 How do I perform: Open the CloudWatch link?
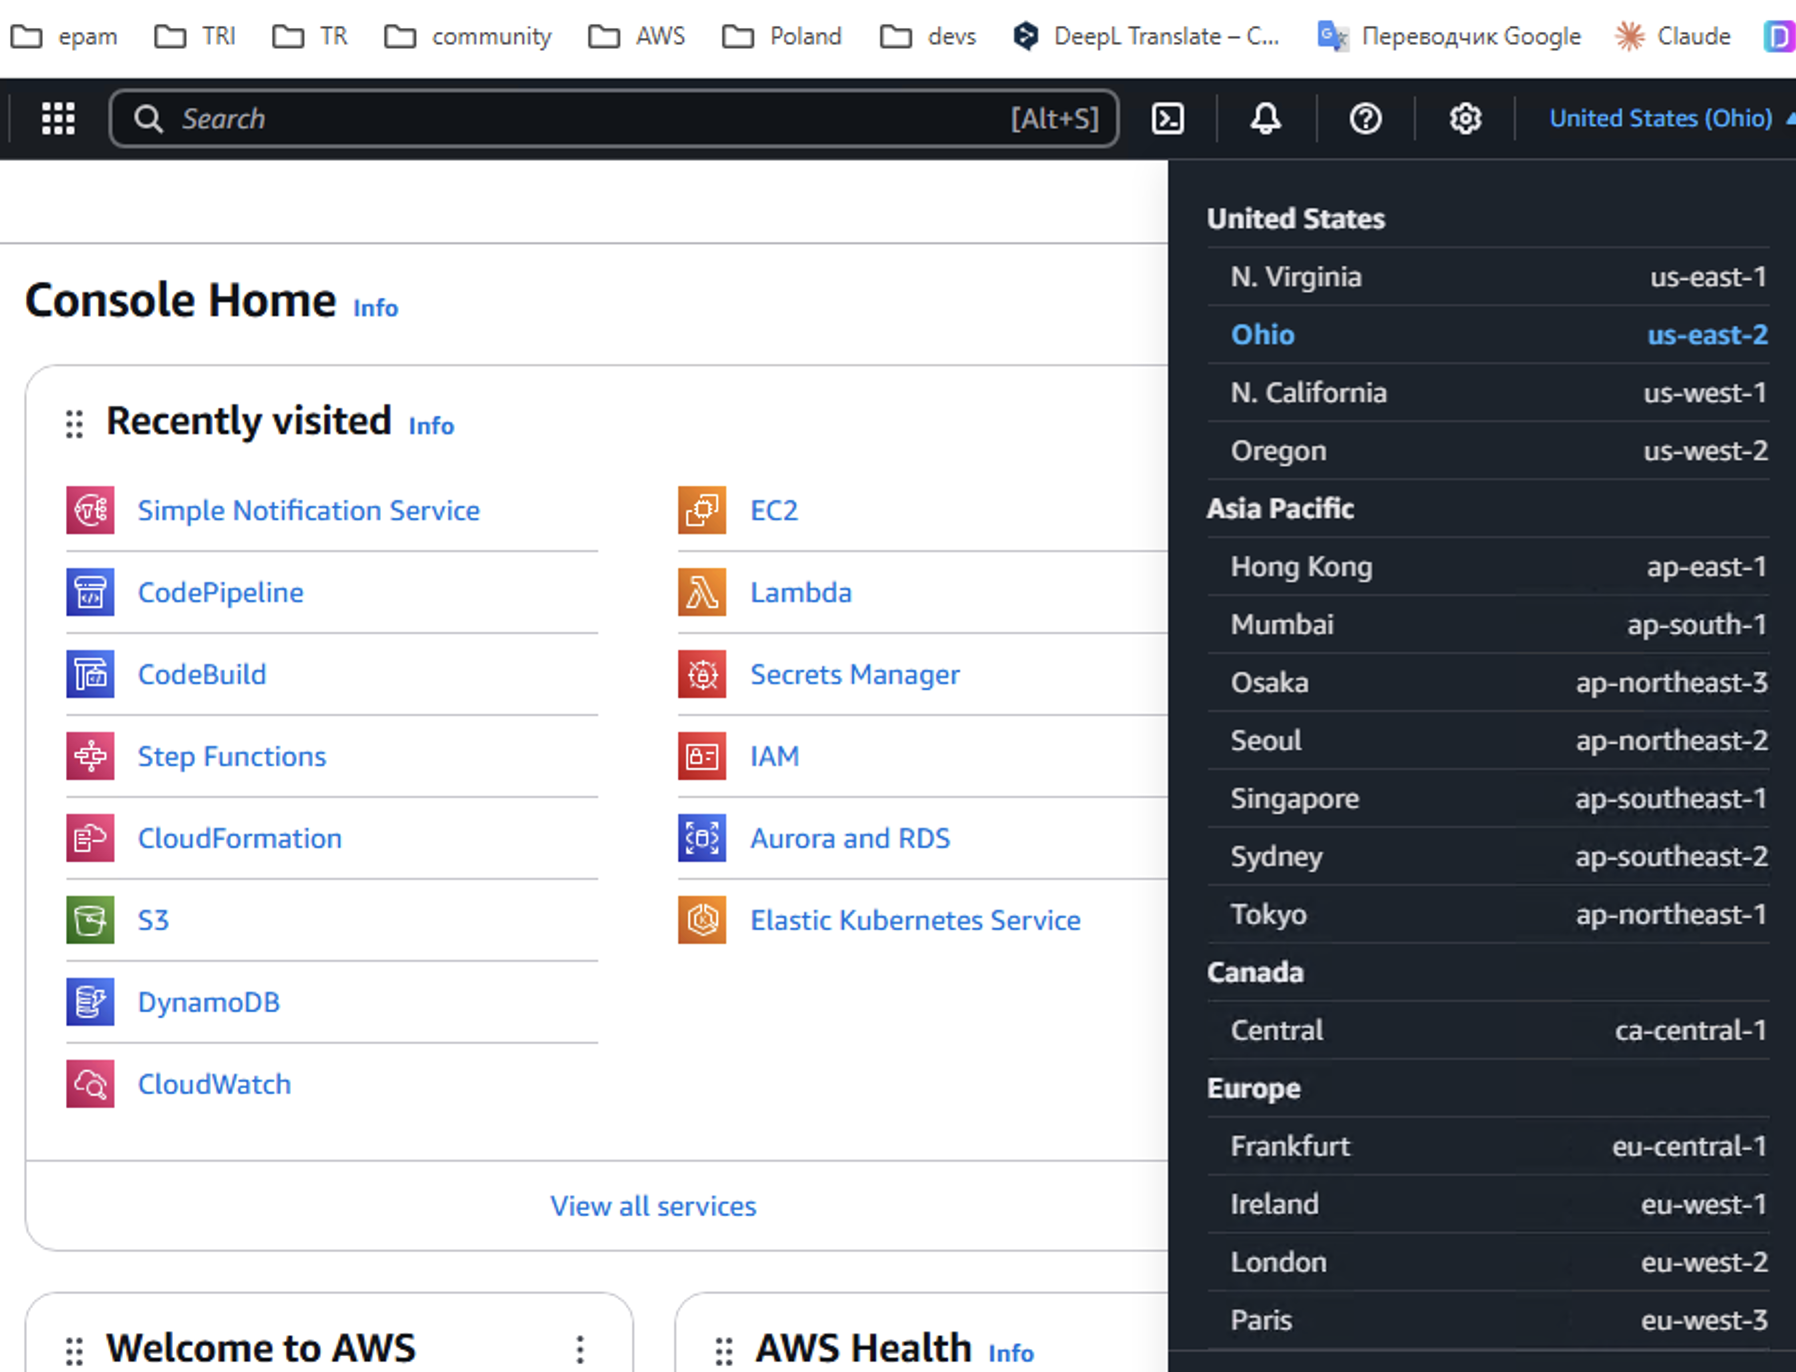[x=214, y=1084]
